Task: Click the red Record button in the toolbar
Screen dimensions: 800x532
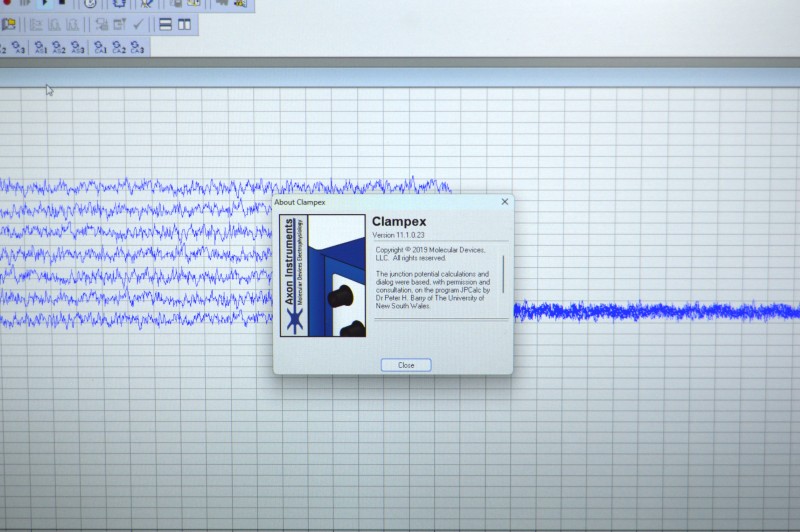Action: point(6,3)
